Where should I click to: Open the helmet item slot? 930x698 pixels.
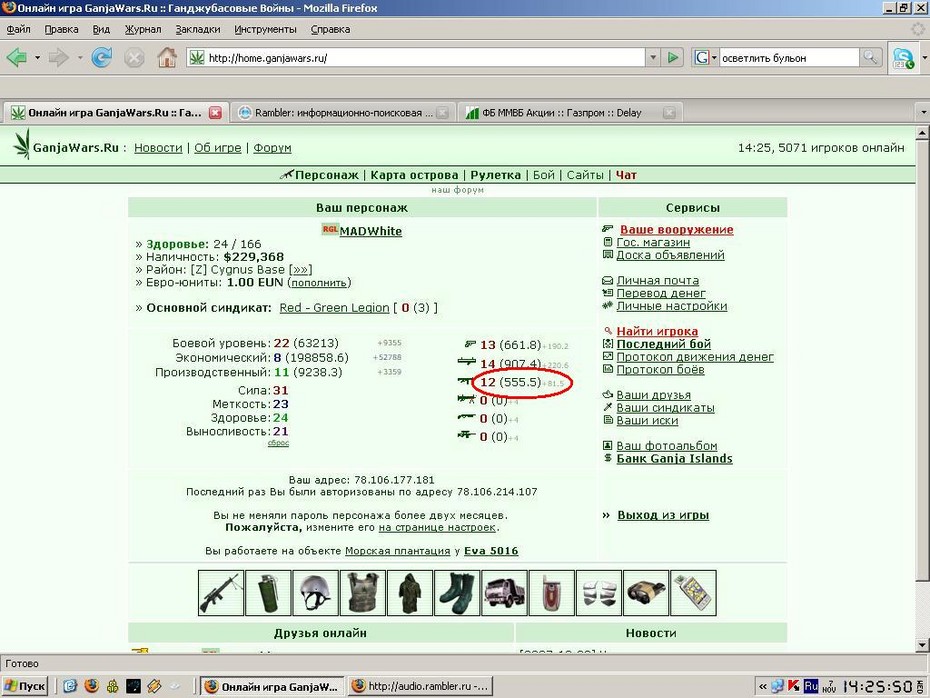tap(316, 593)
